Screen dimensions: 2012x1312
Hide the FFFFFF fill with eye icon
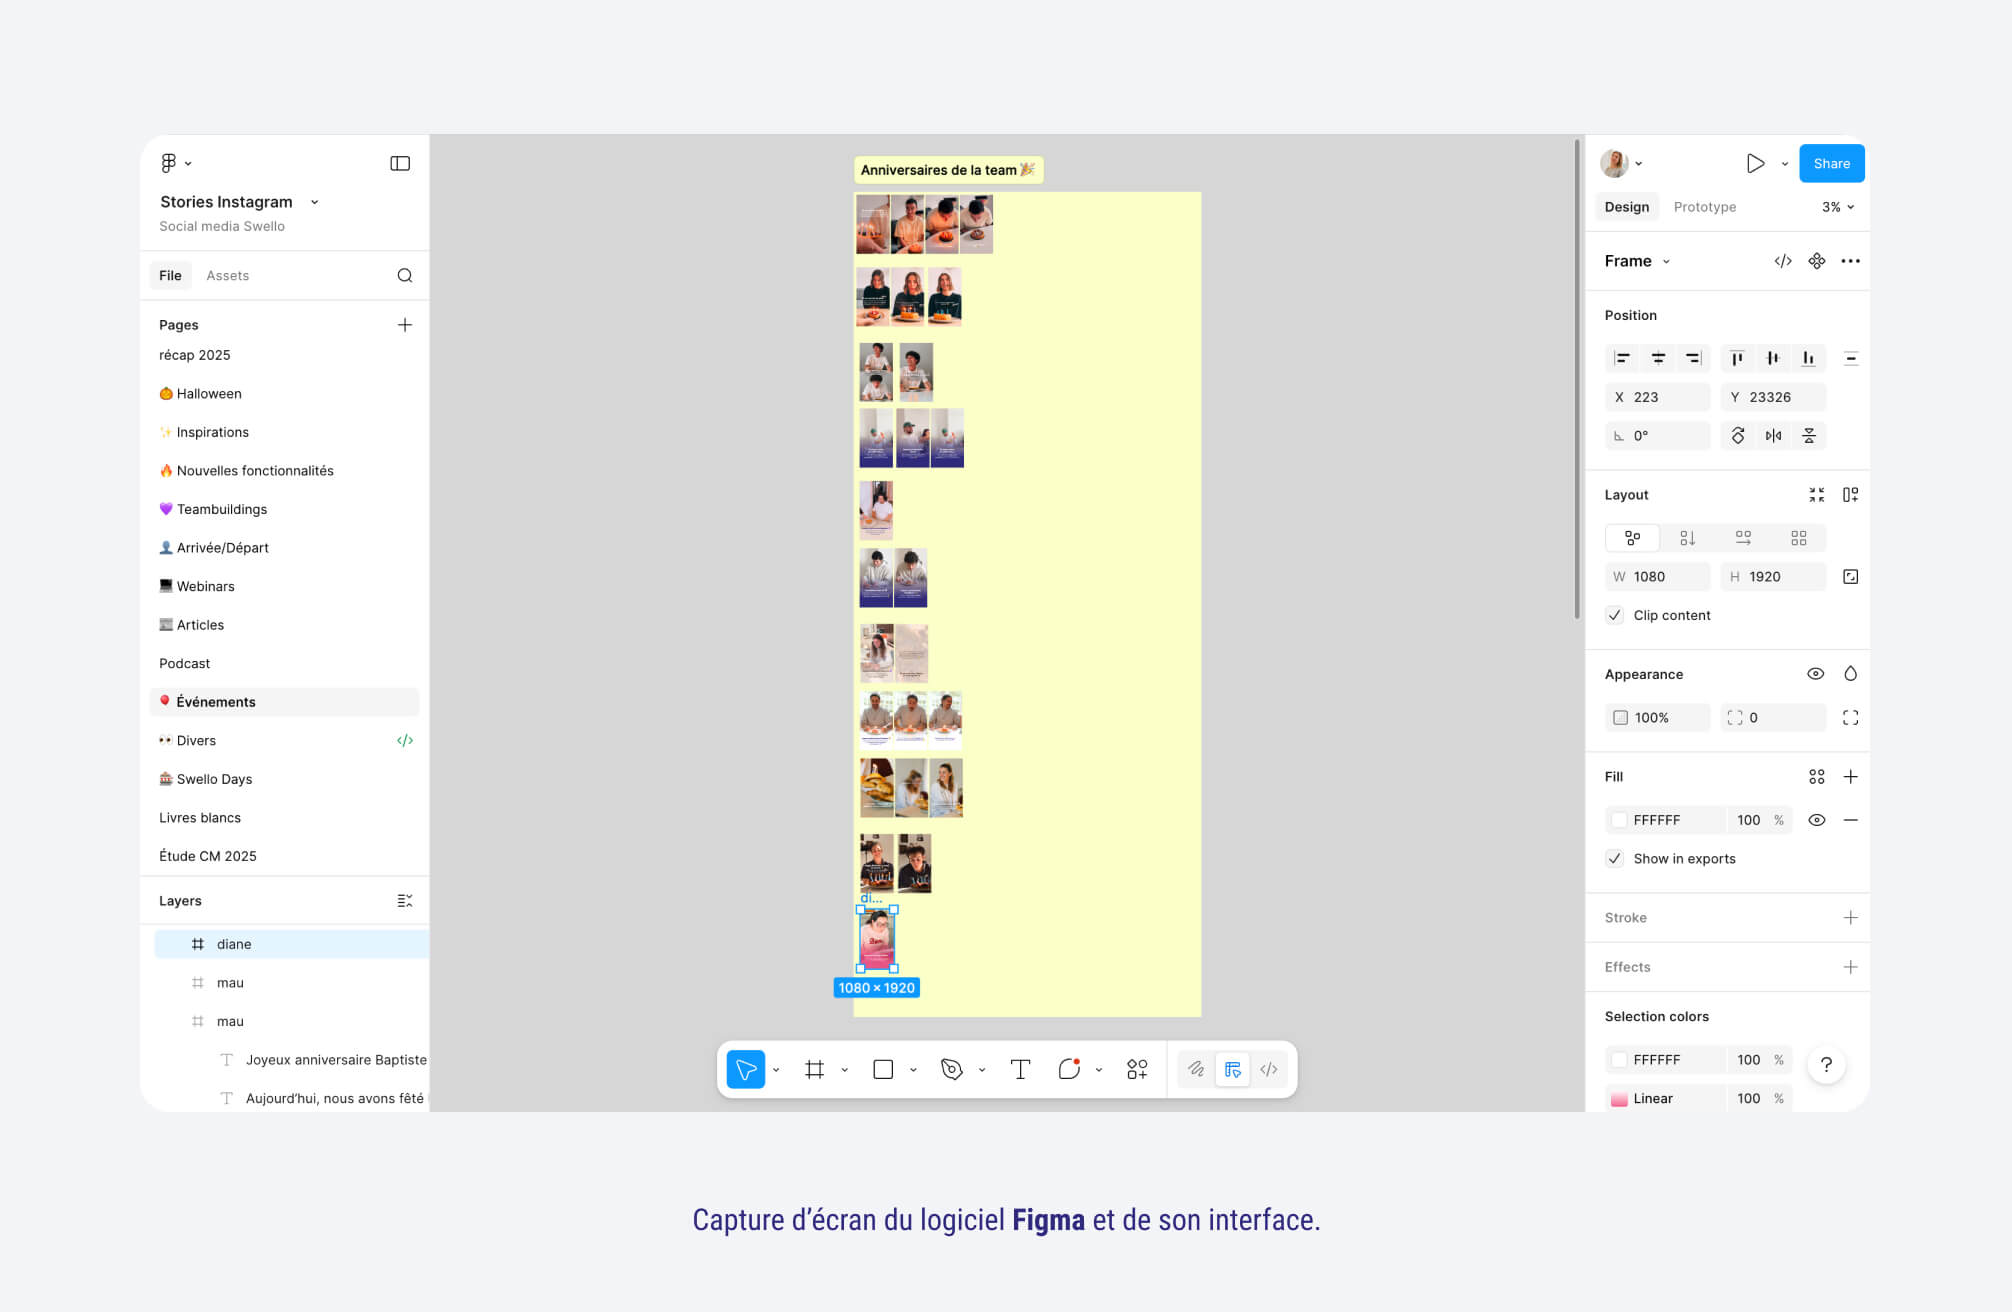[1817, 820]
